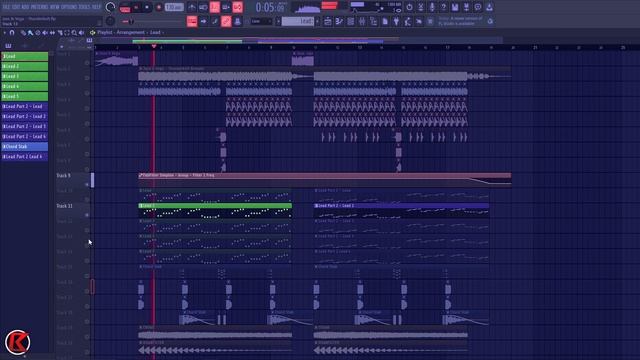640x360 pixels.
Task: Open the playlist options menu arrow
Action: pyautogui.click(x=4, y=33)
